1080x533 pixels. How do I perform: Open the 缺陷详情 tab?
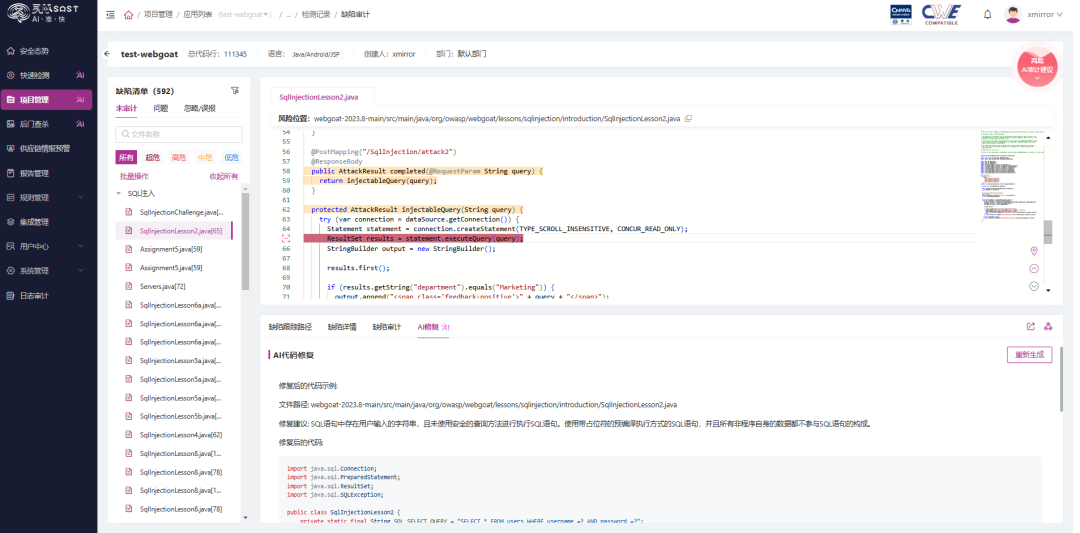tap(342, 327)
